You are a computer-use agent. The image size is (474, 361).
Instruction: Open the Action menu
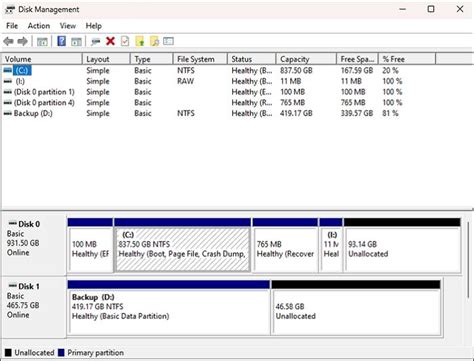pyautogui.click(x=39, y=26)
